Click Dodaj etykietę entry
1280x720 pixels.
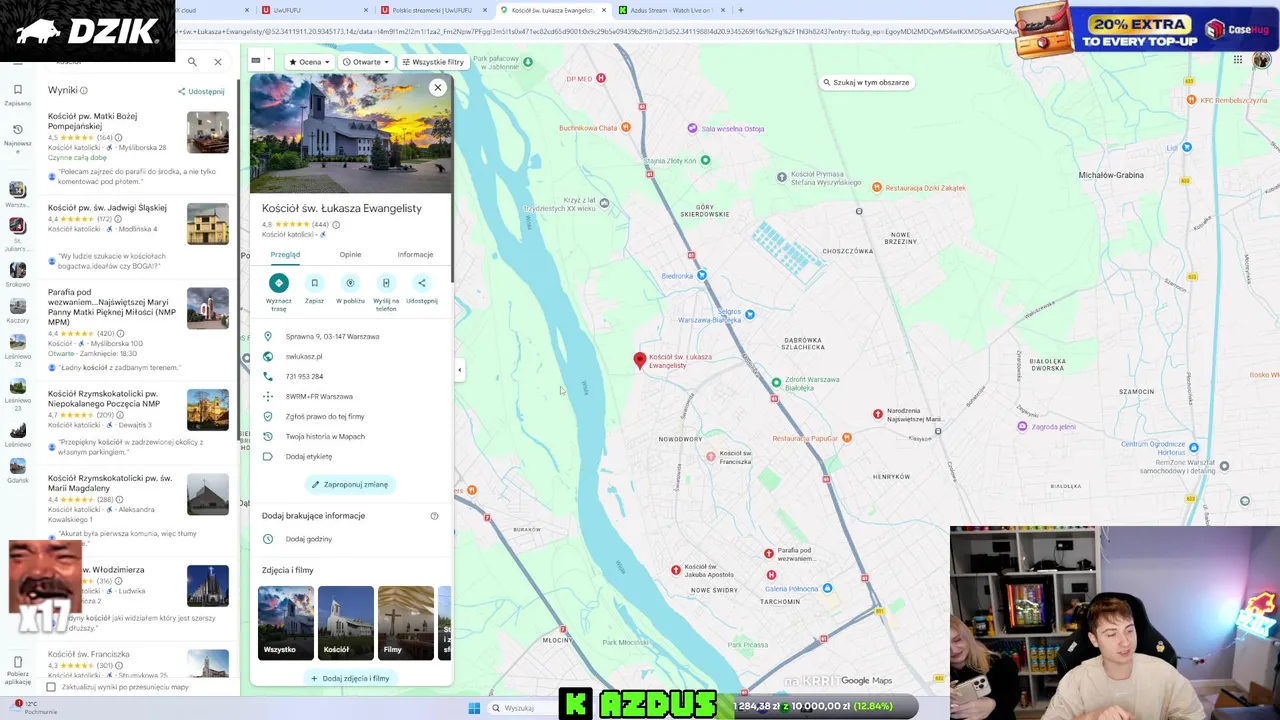(x=308, y=457)
